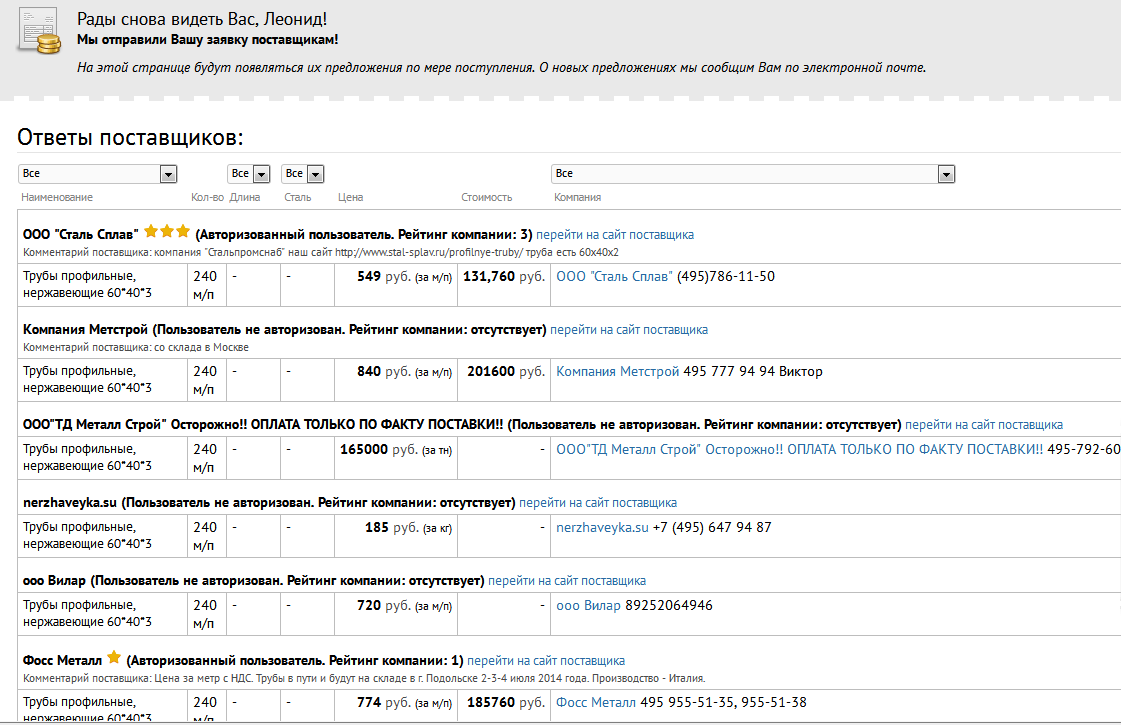
Task: Click the Компания column header
Action: pos(578,197)
